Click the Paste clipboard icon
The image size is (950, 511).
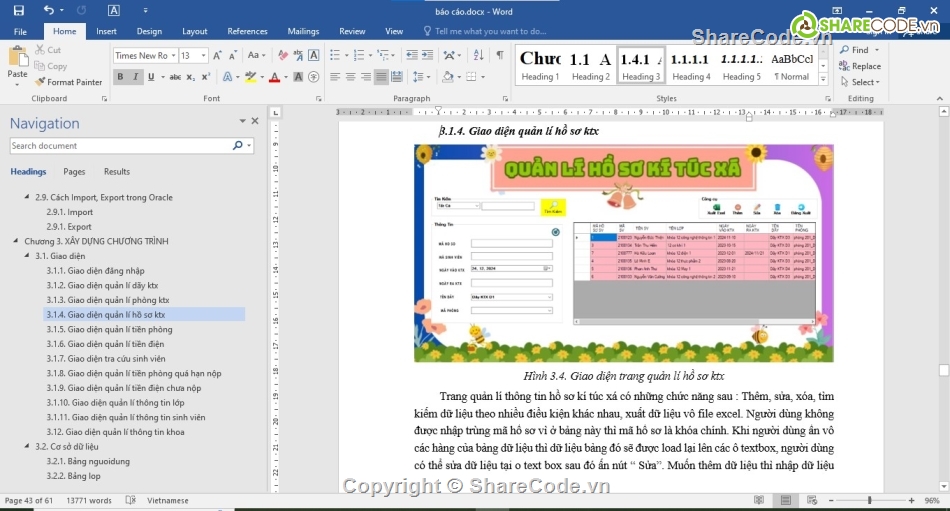[18, 58]
